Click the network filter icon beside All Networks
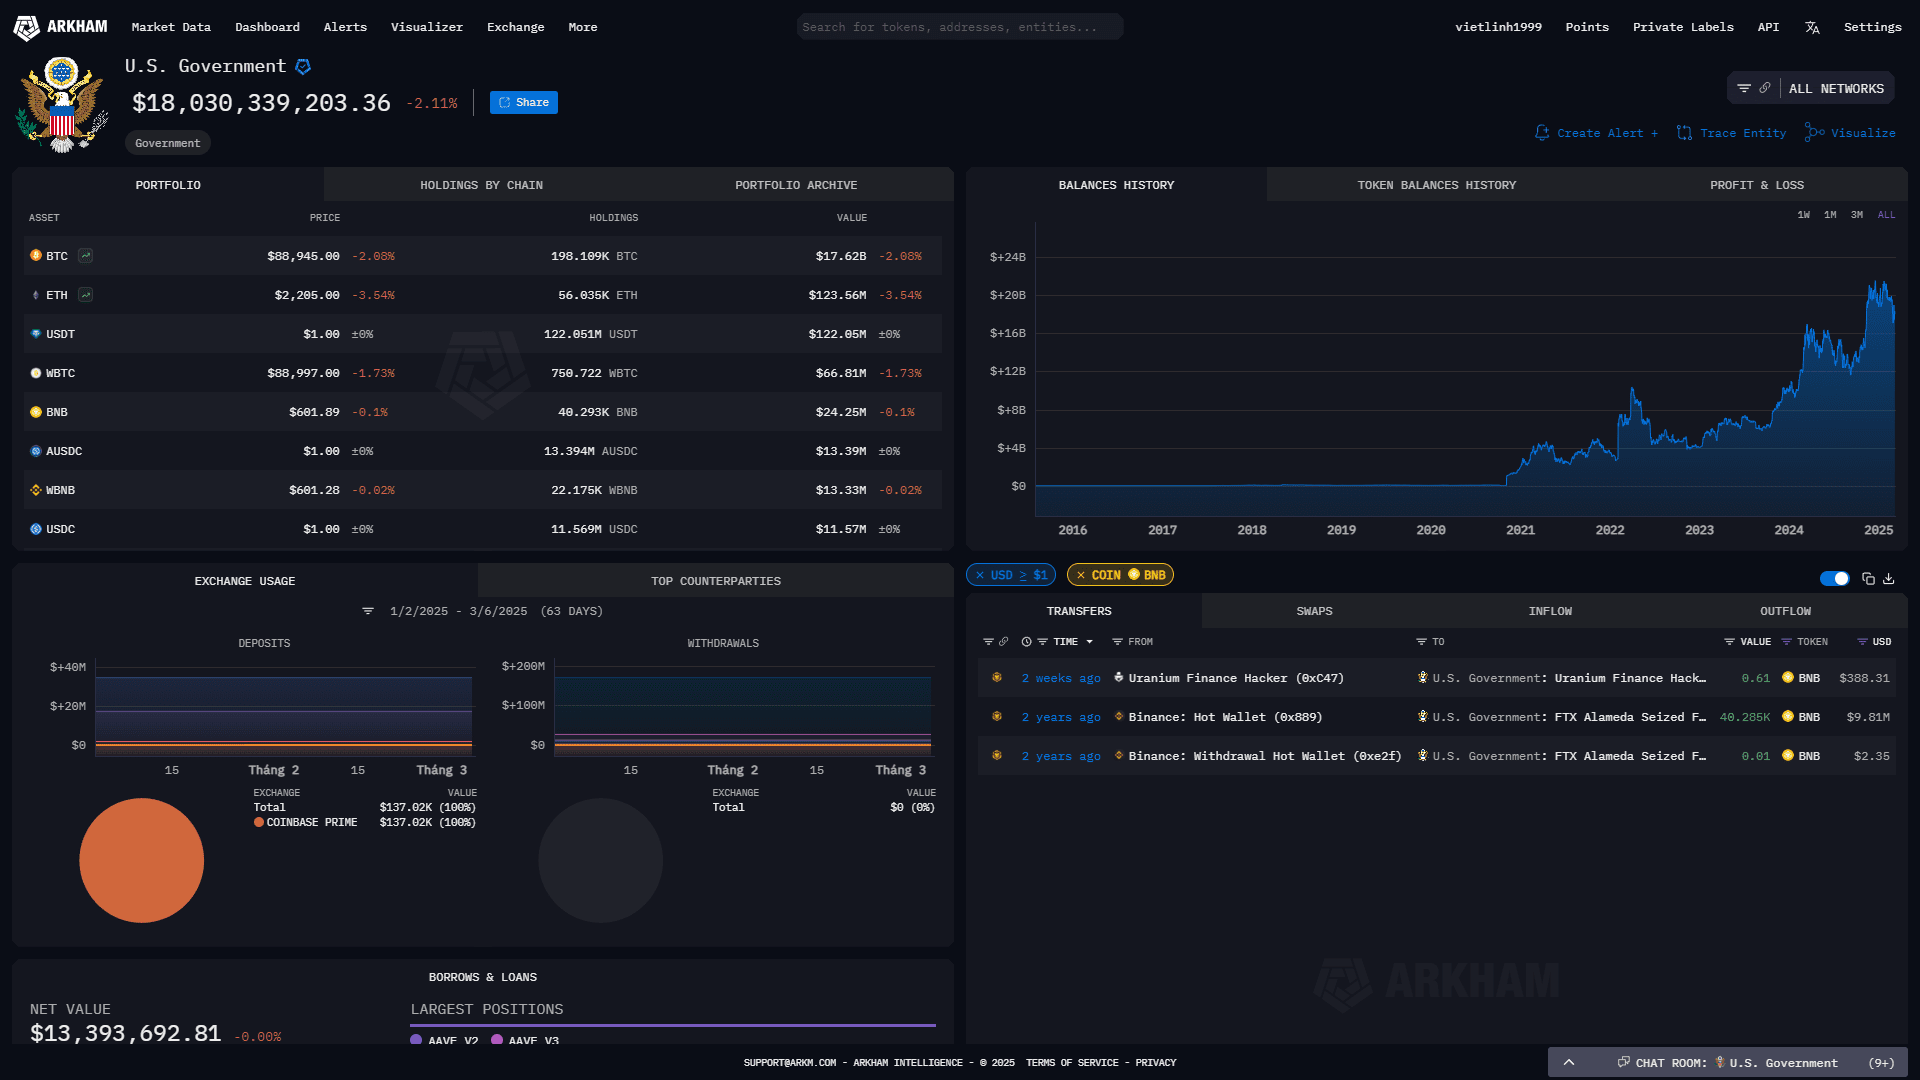The width and height of the screenshot is (1920, 1080). [1744, 88]
